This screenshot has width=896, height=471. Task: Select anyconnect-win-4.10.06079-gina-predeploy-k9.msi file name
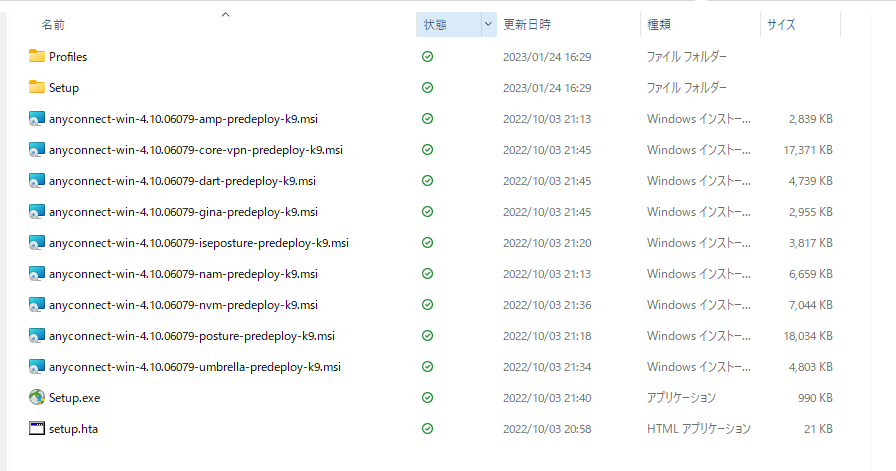pos(183,211)
